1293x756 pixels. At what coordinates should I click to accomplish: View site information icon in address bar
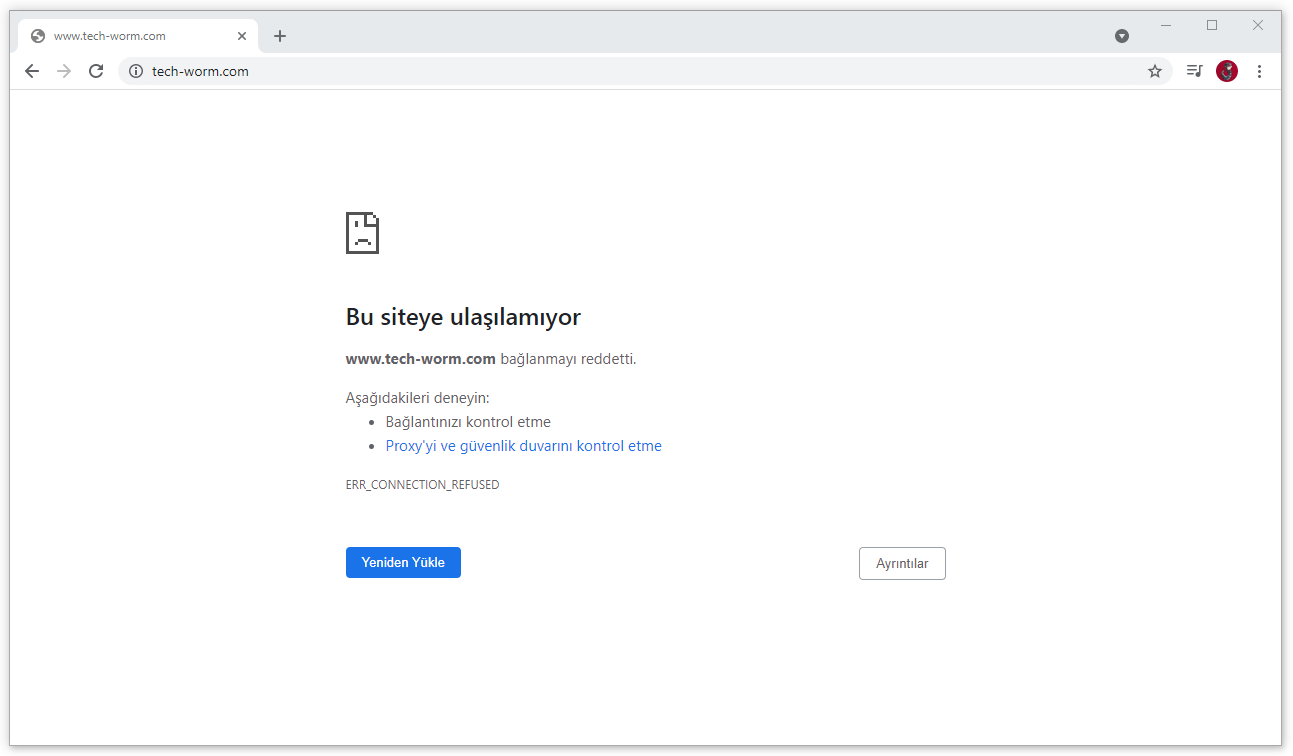tap(136, 71)
